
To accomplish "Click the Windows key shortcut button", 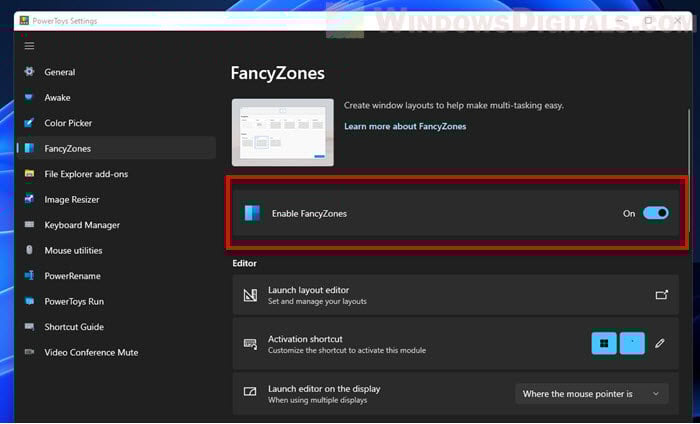I will tap(604, 343).
